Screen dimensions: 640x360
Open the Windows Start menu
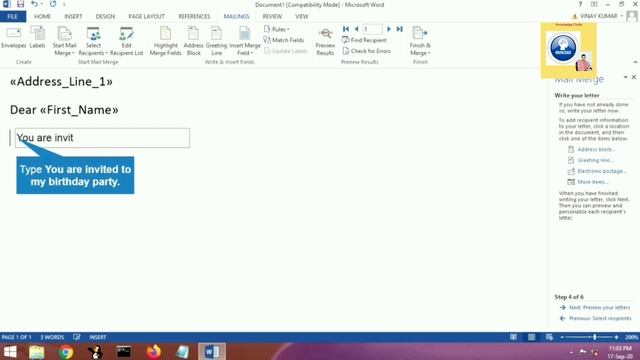pyautogui.click(x=10, y=352)
